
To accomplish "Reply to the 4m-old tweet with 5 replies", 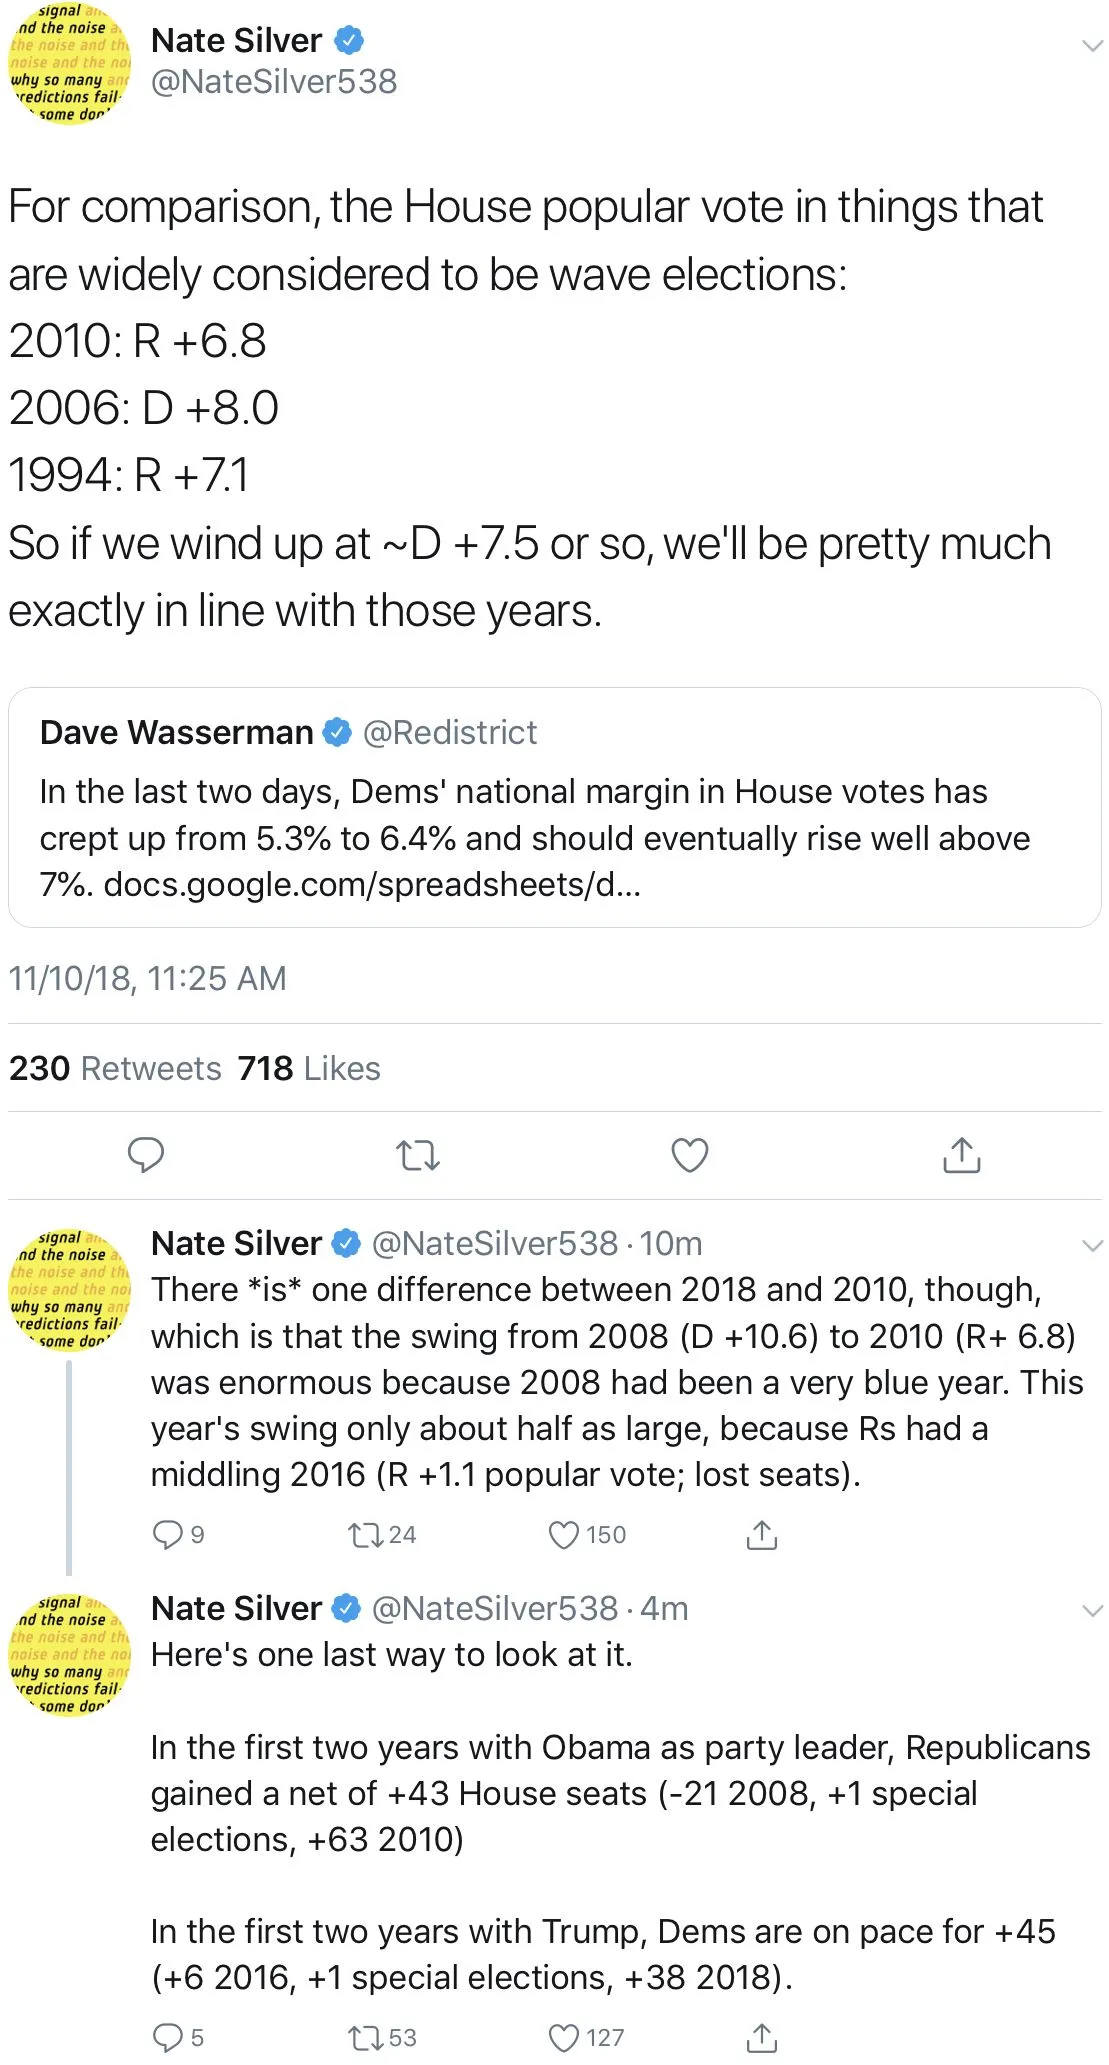I will pos(166,2037).
